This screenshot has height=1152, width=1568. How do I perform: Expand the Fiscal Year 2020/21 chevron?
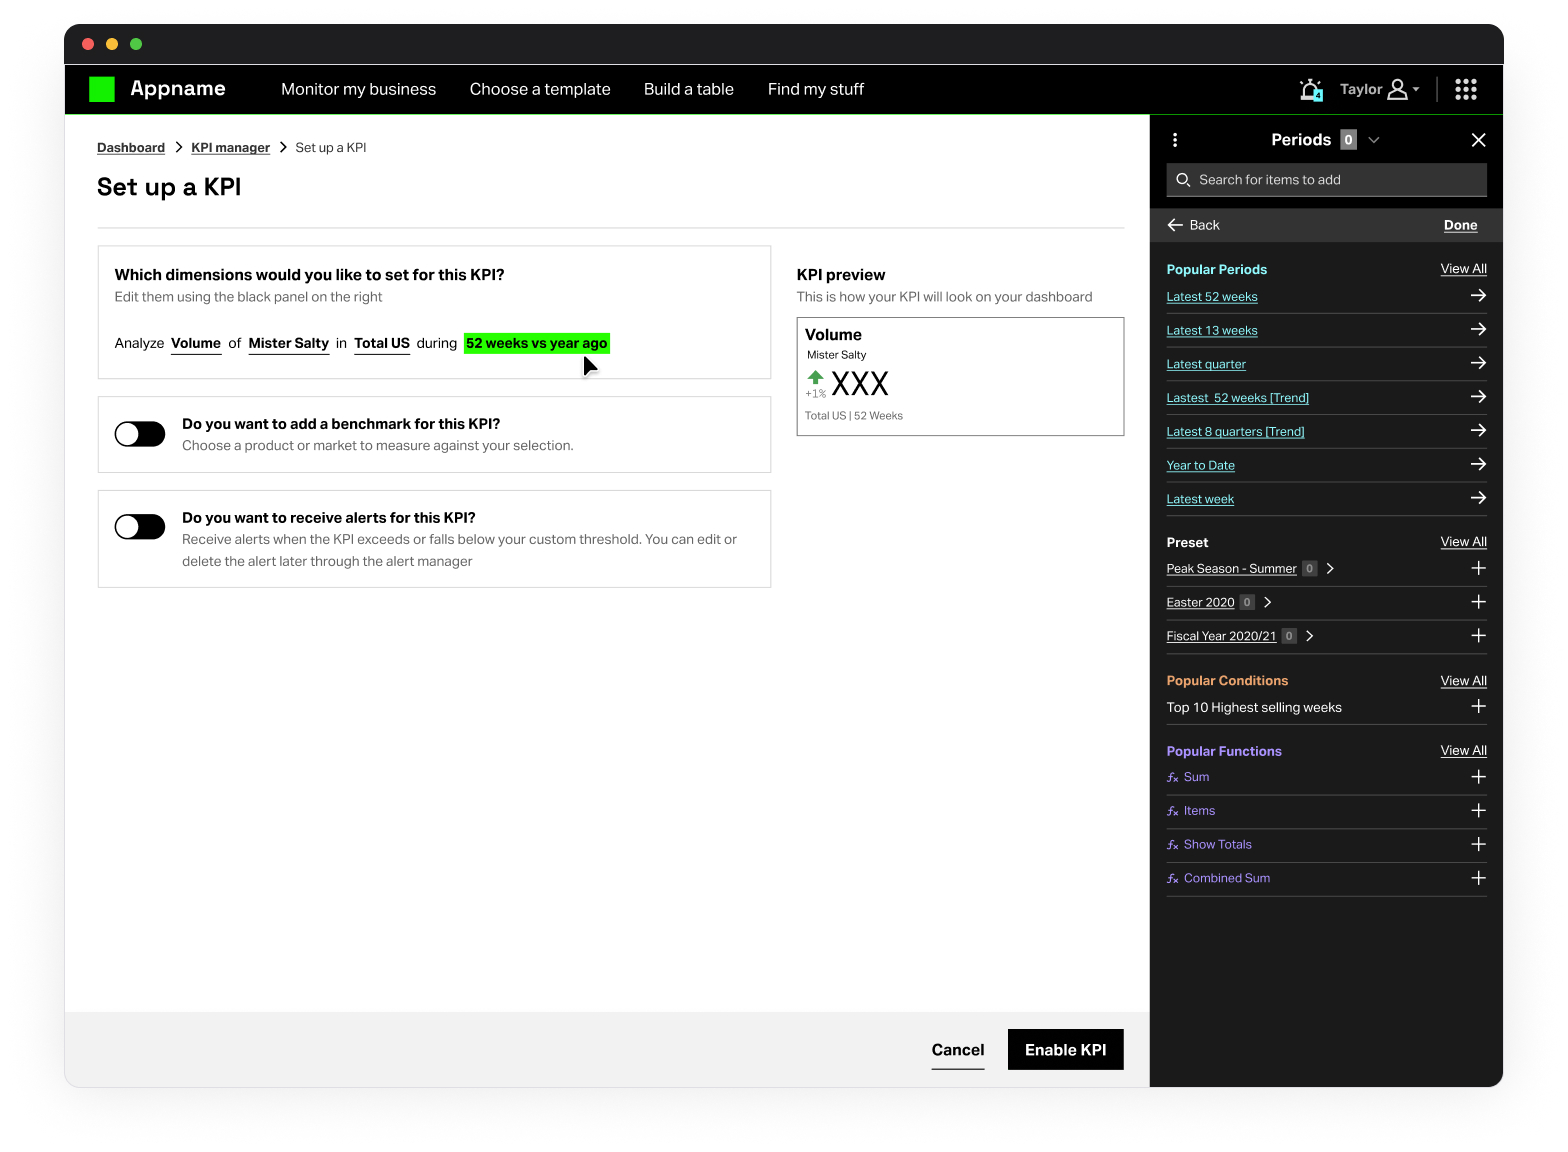click(1310, 636)
